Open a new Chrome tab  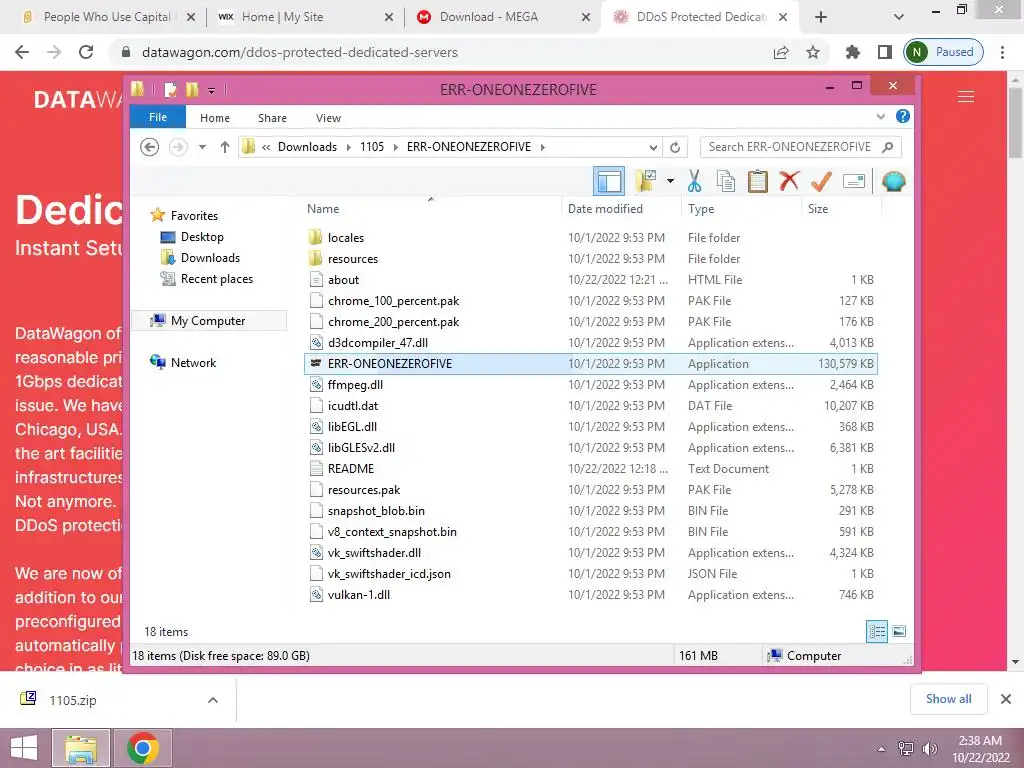click(821, 18)
